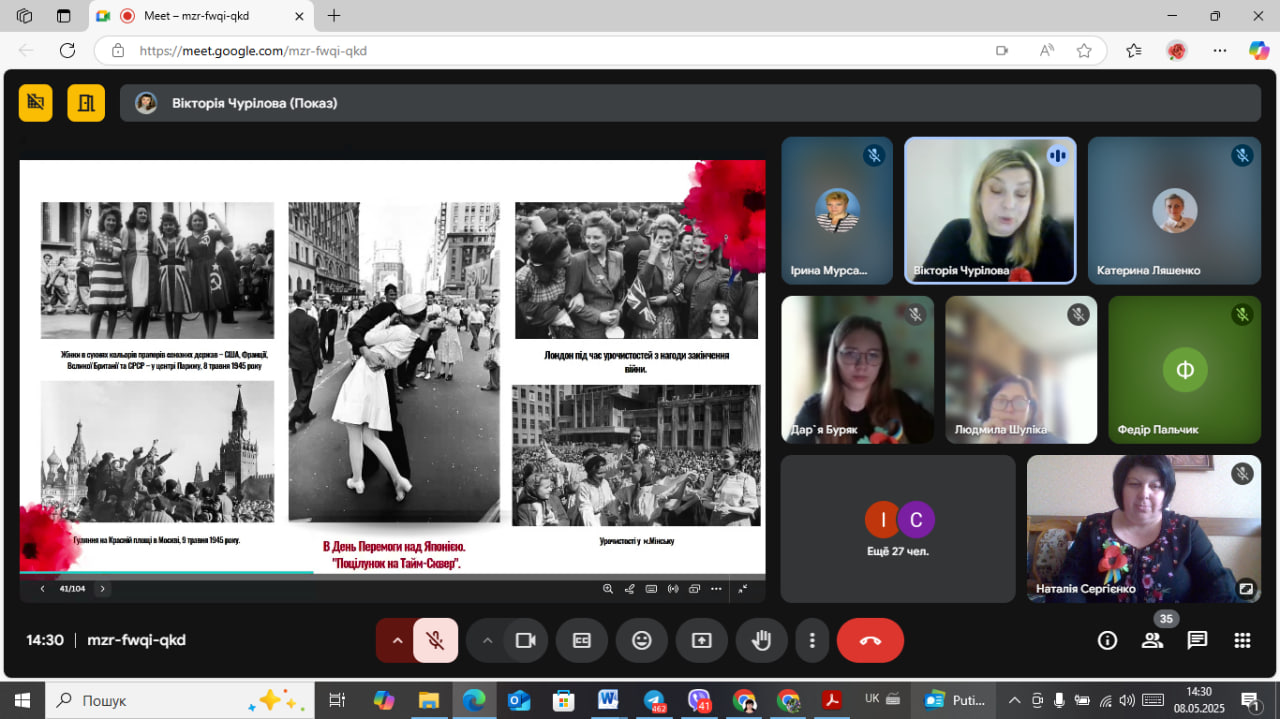Show hidden system tray icons
Screen dimensions: 1280x719
[x=1014, y=700]
